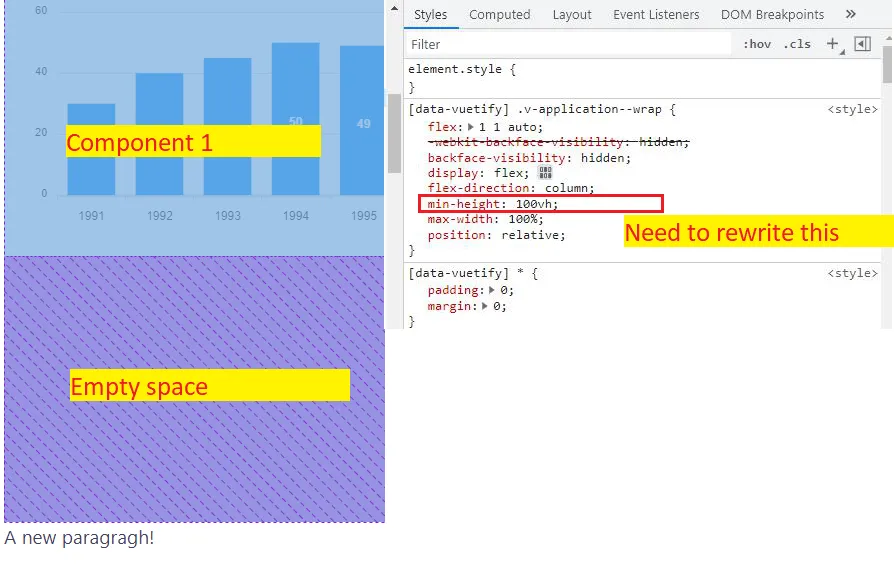Click the 'A new paragragh!' text
The image size is (894, 572).
click(79, 538)
